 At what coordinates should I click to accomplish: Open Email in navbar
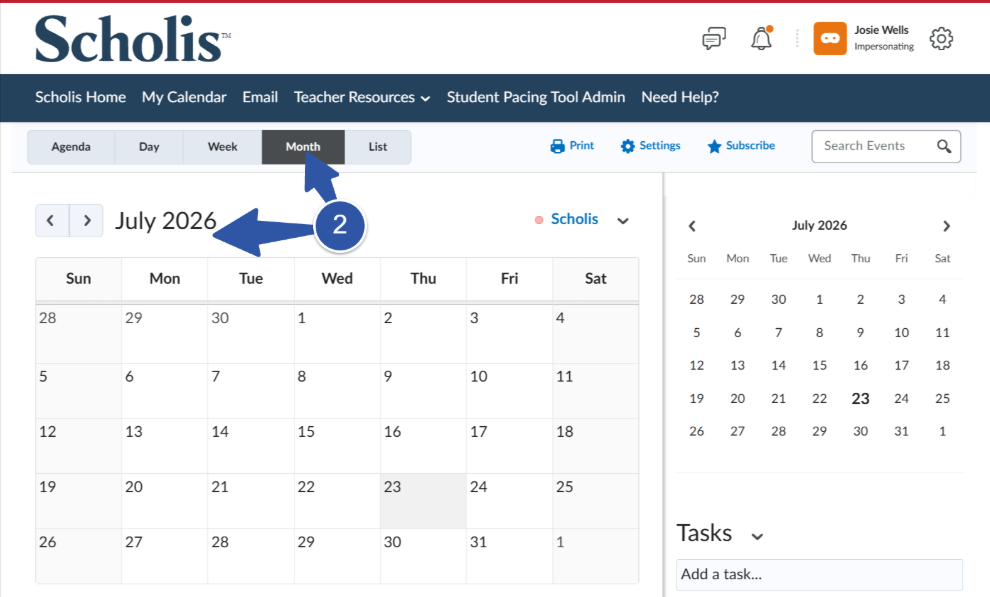click(260, 97)
